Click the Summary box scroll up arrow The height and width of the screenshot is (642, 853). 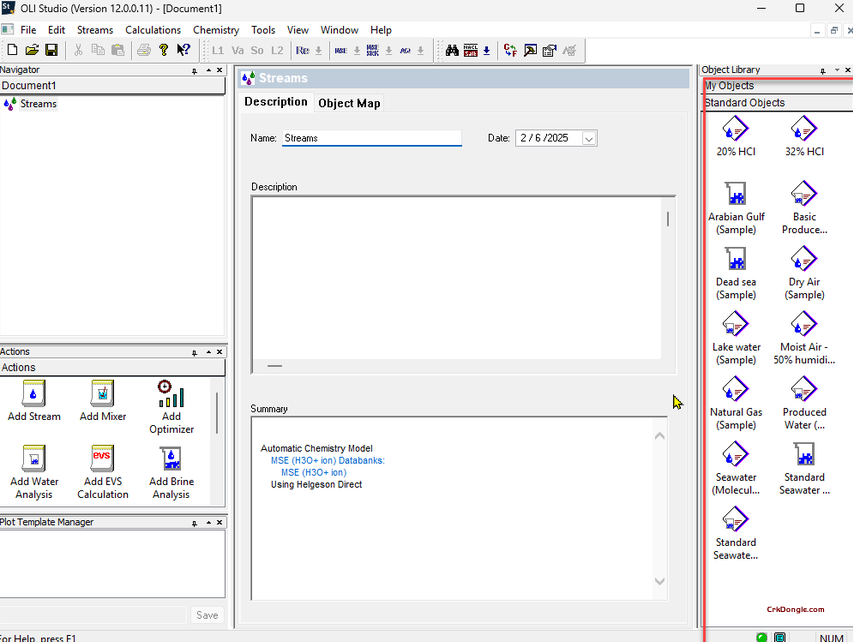pyautogui.click(x=659, y=436)
